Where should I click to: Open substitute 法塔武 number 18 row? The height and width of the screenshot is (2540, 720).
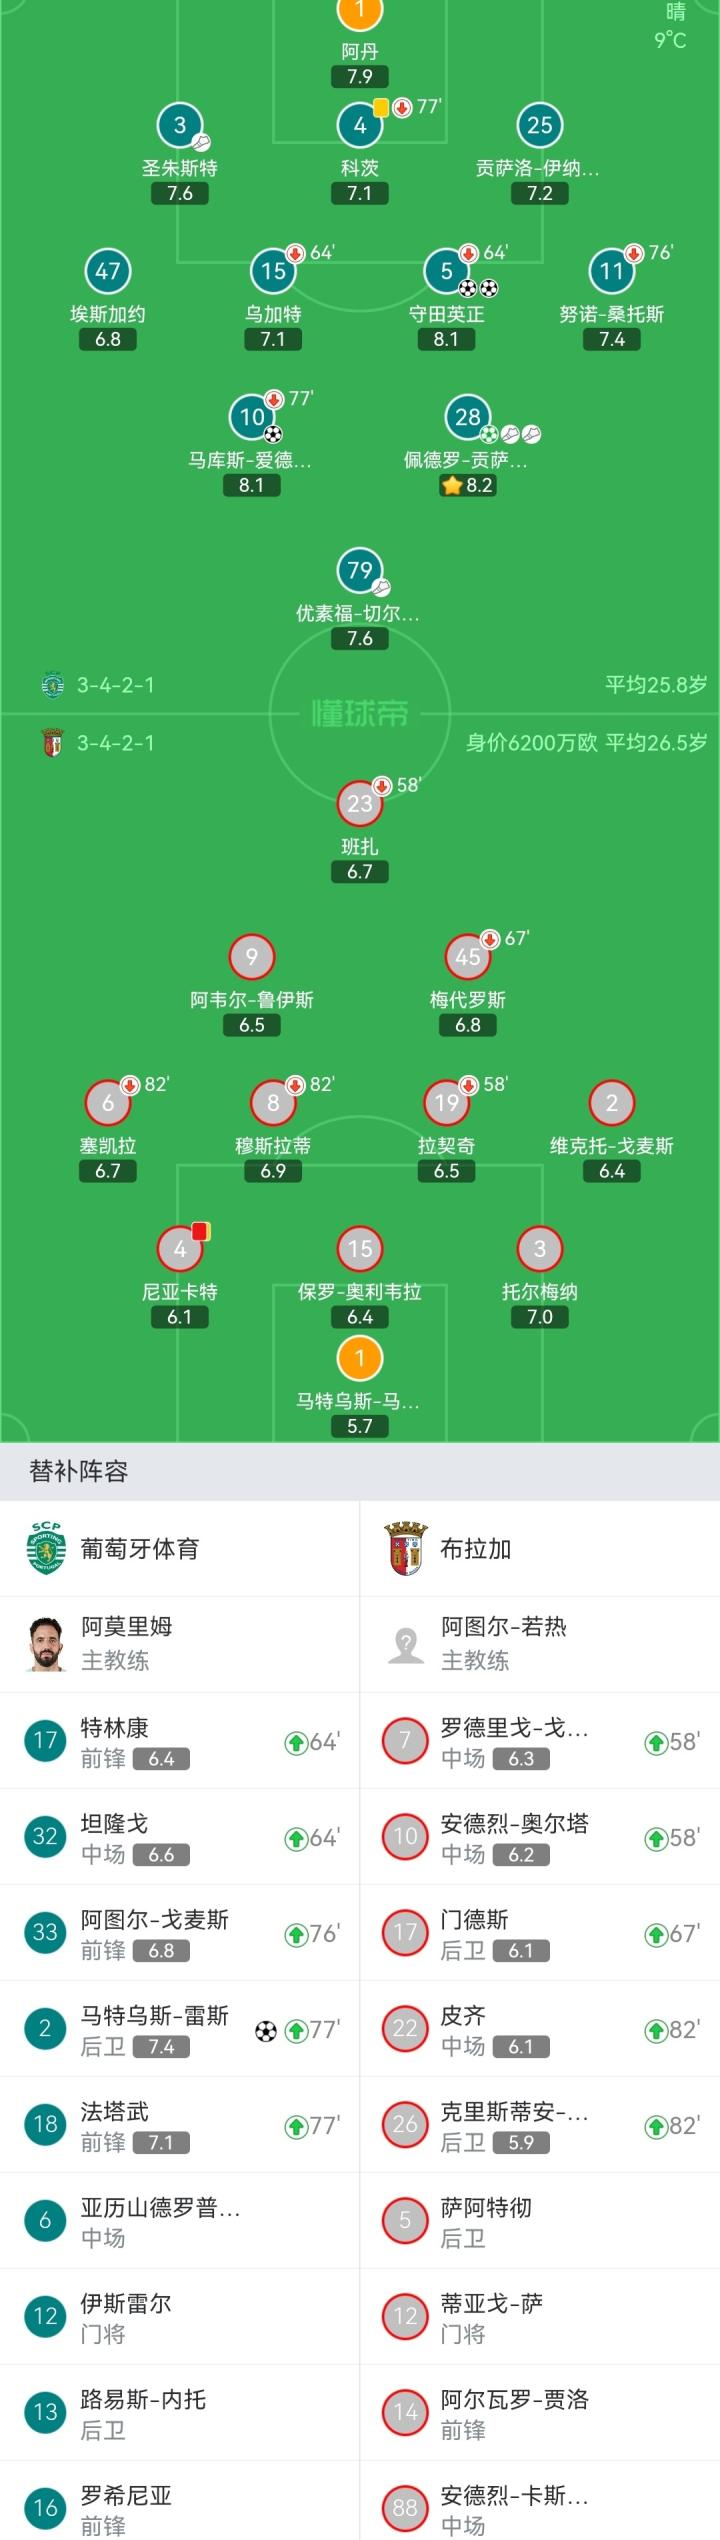pos(180,2125)
